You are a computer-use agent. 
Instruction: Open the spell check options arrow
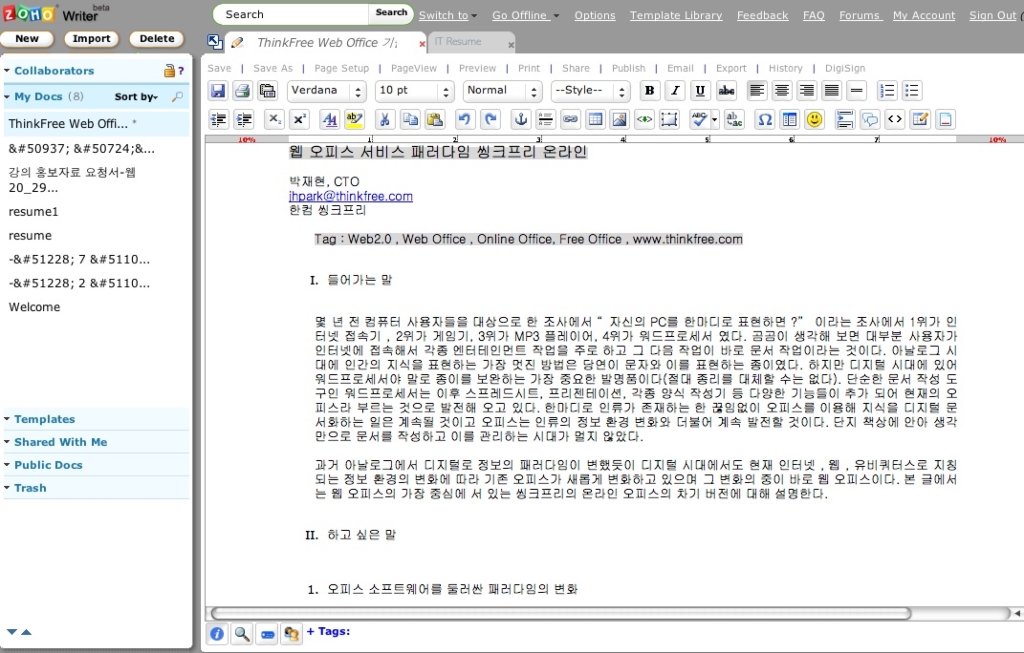pos(714,119)
